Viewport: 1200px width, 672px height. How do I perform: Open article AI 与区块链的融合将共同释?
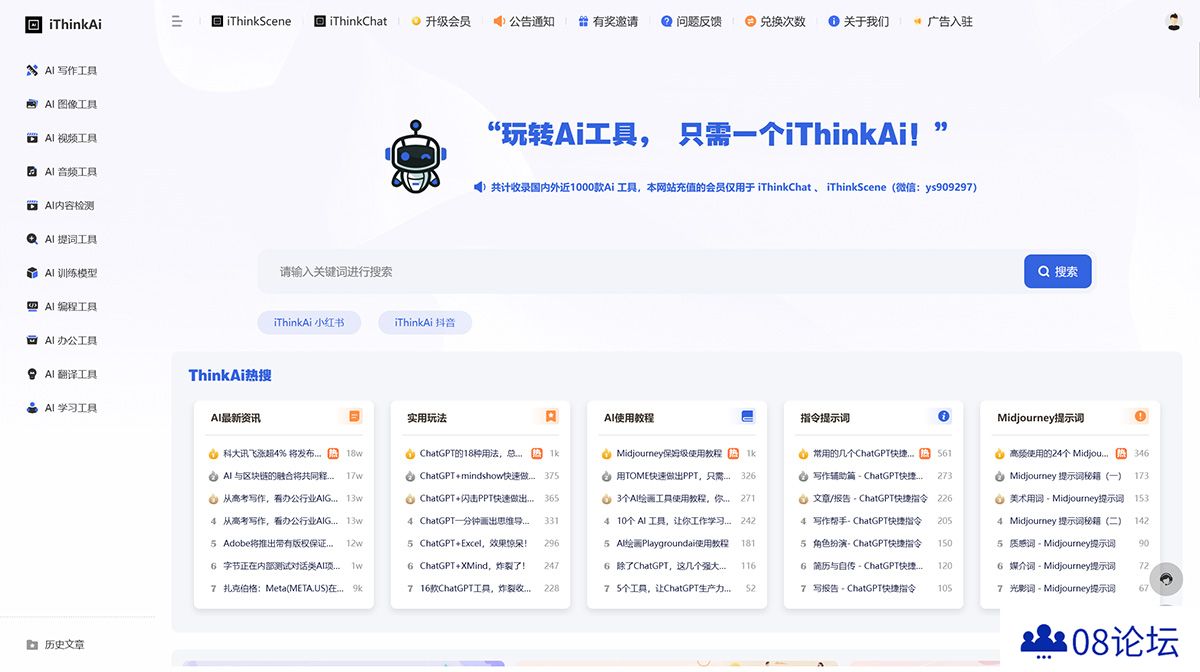[x=281, y=476]
